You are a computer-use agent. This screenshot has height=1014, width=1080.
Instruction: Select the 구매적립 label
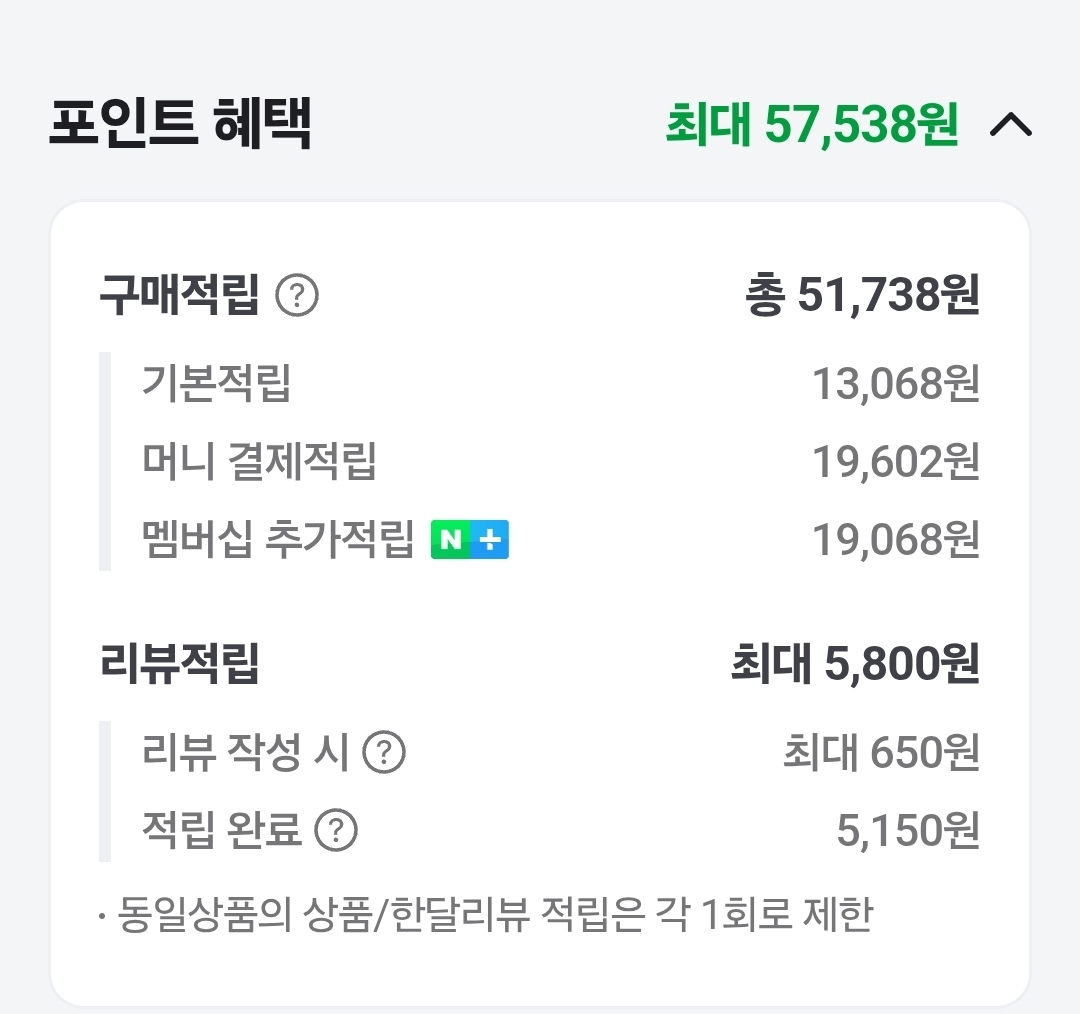click(x=179, y=295)
